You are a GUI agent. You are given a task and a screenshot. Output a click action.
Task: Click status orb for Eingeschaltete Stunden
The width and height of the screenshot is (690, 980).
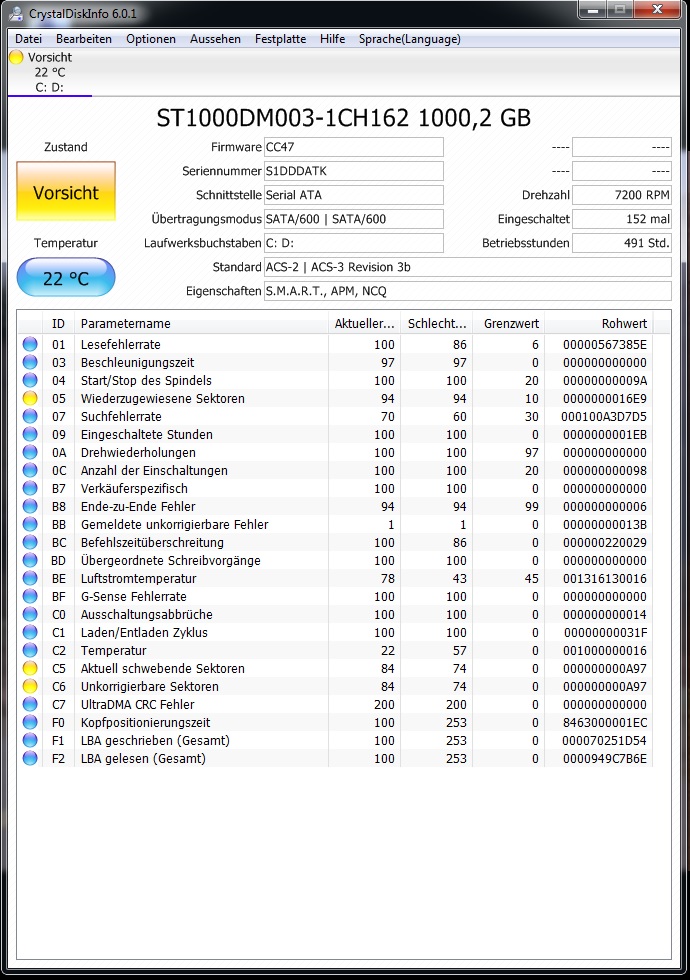coord(29,434)
